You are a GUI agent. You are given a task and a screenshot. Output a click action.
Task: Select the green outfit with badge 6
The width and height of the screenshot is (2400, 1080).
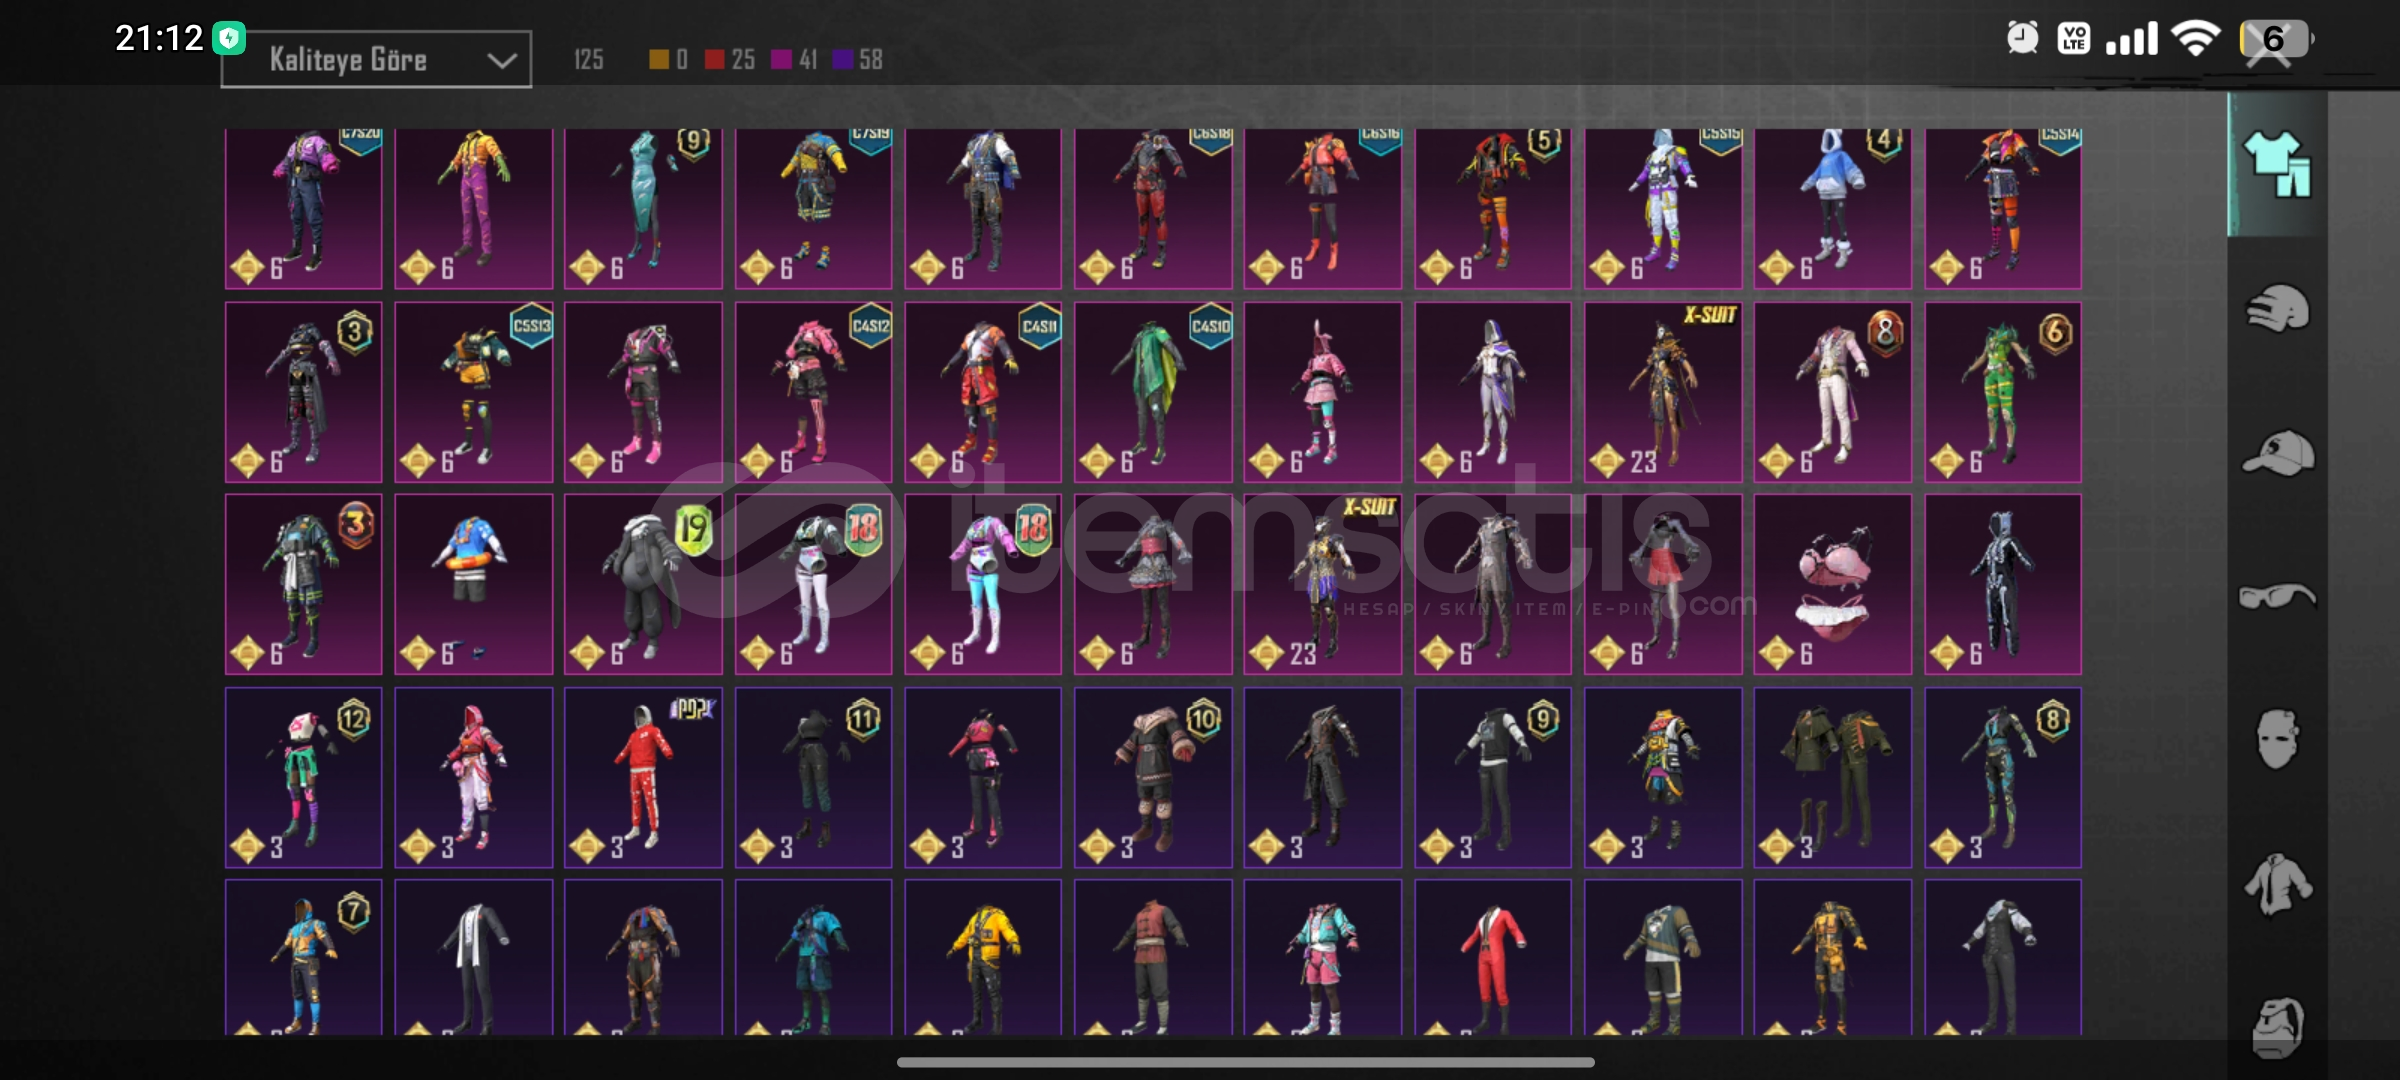tap(2002, 392)
